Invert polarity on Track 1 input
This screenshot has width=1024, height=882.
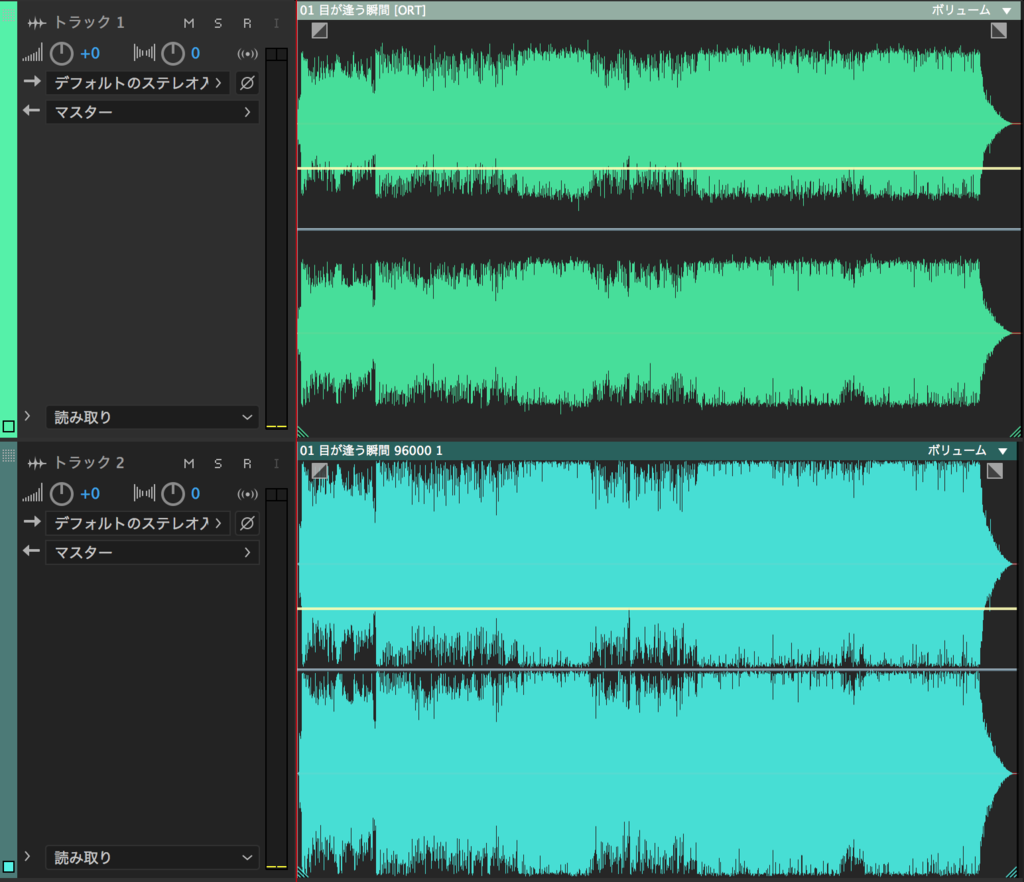(247, 83)
